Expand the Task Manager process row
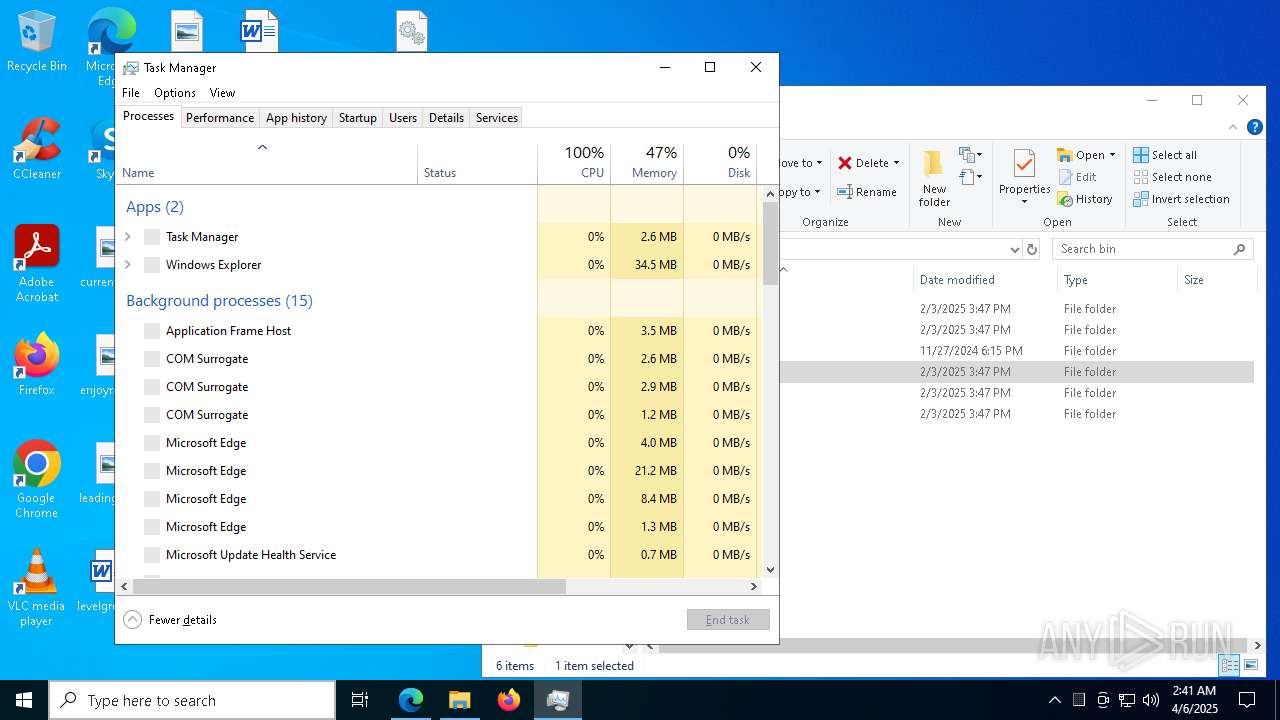This screenshot has width=1280, height=720. (127, 237)
